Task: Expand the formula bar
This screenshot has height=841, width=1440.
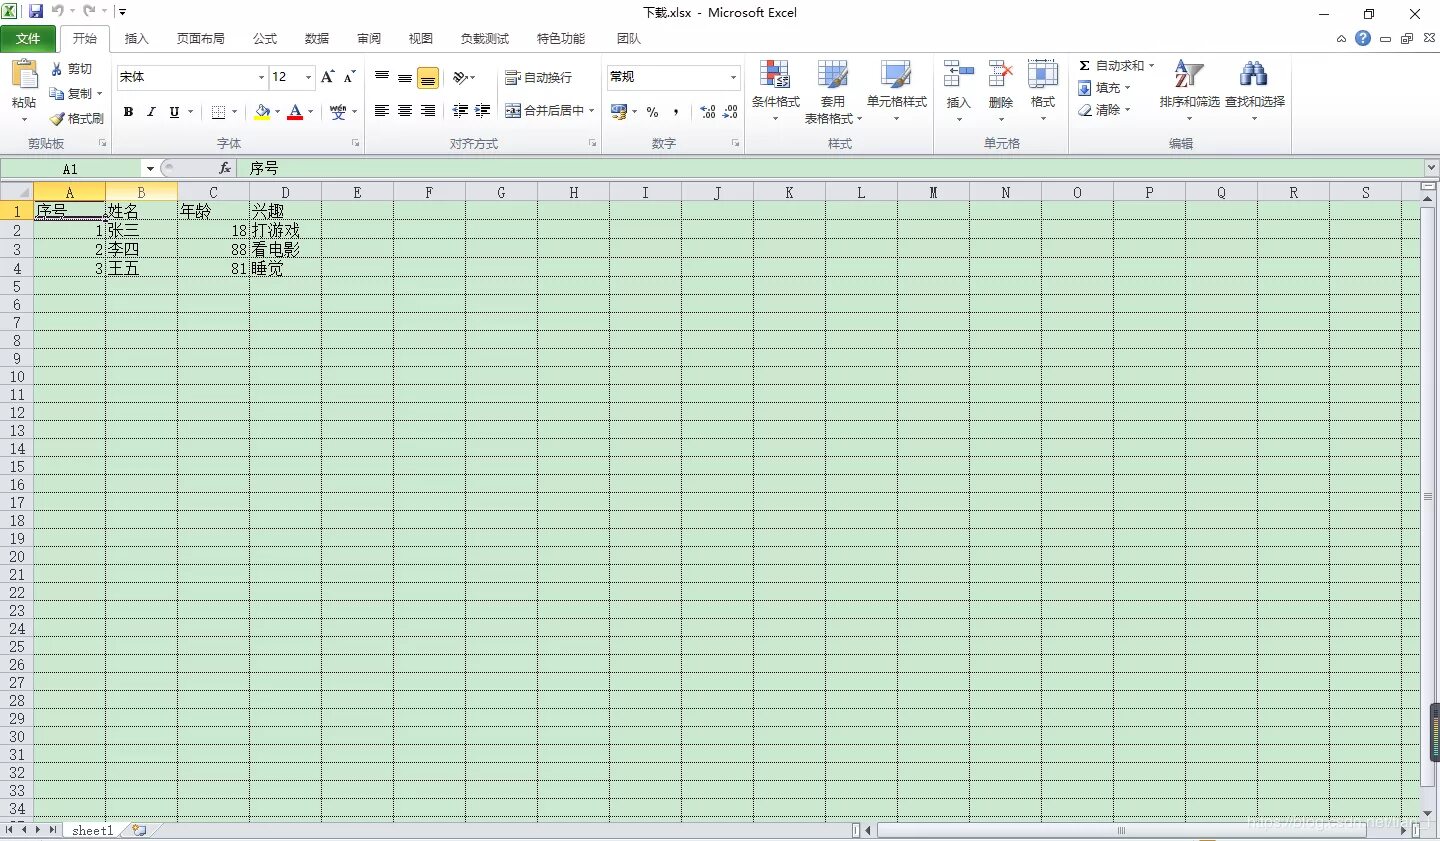Action: click(1431, 168)
